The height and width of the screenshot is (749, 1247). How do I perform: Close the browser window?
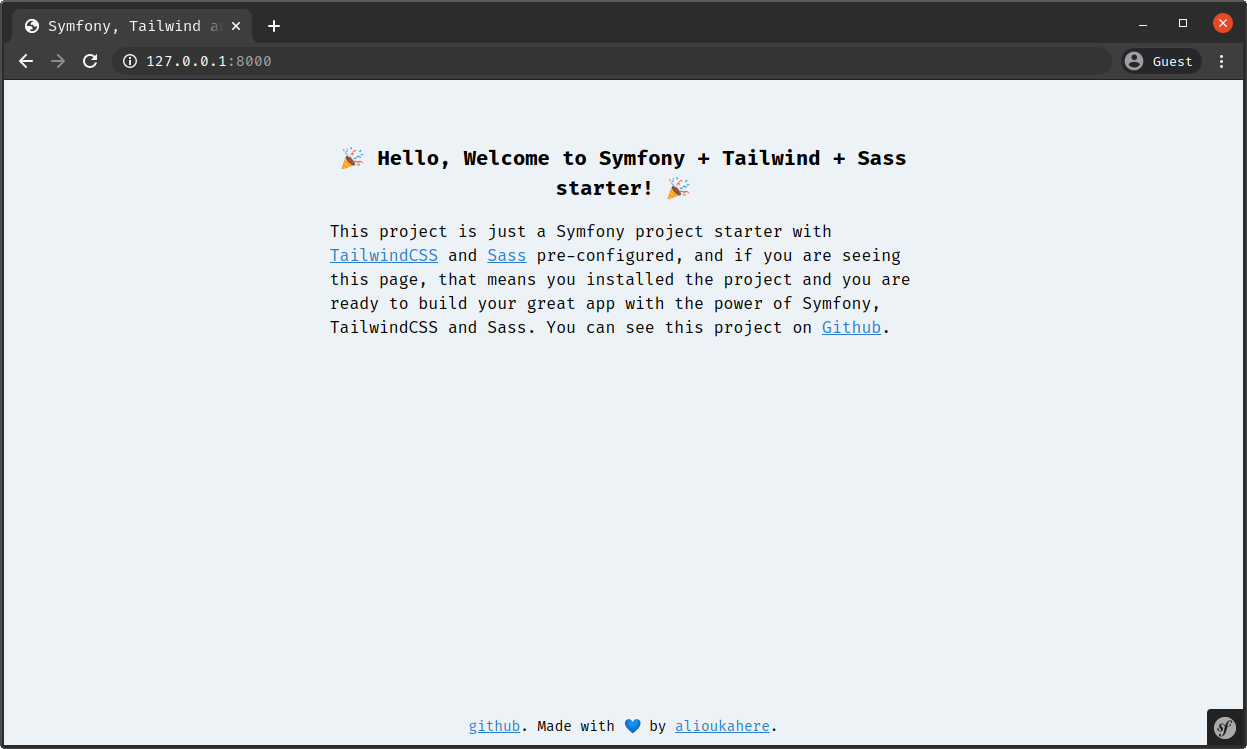point(1223,23)
